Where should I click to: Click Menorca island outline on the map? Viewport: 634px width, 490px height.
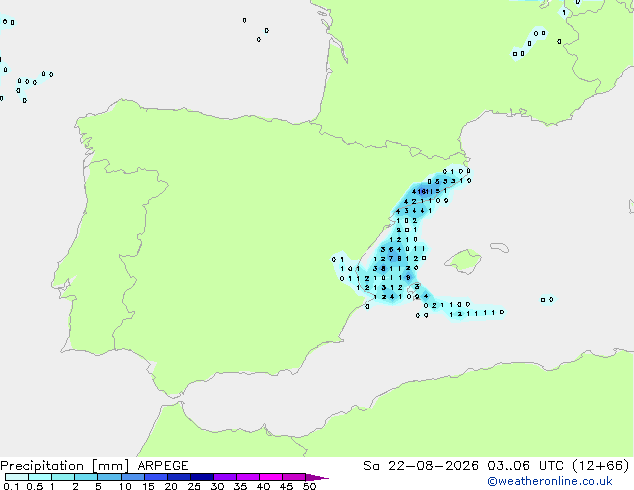[500, 247]
